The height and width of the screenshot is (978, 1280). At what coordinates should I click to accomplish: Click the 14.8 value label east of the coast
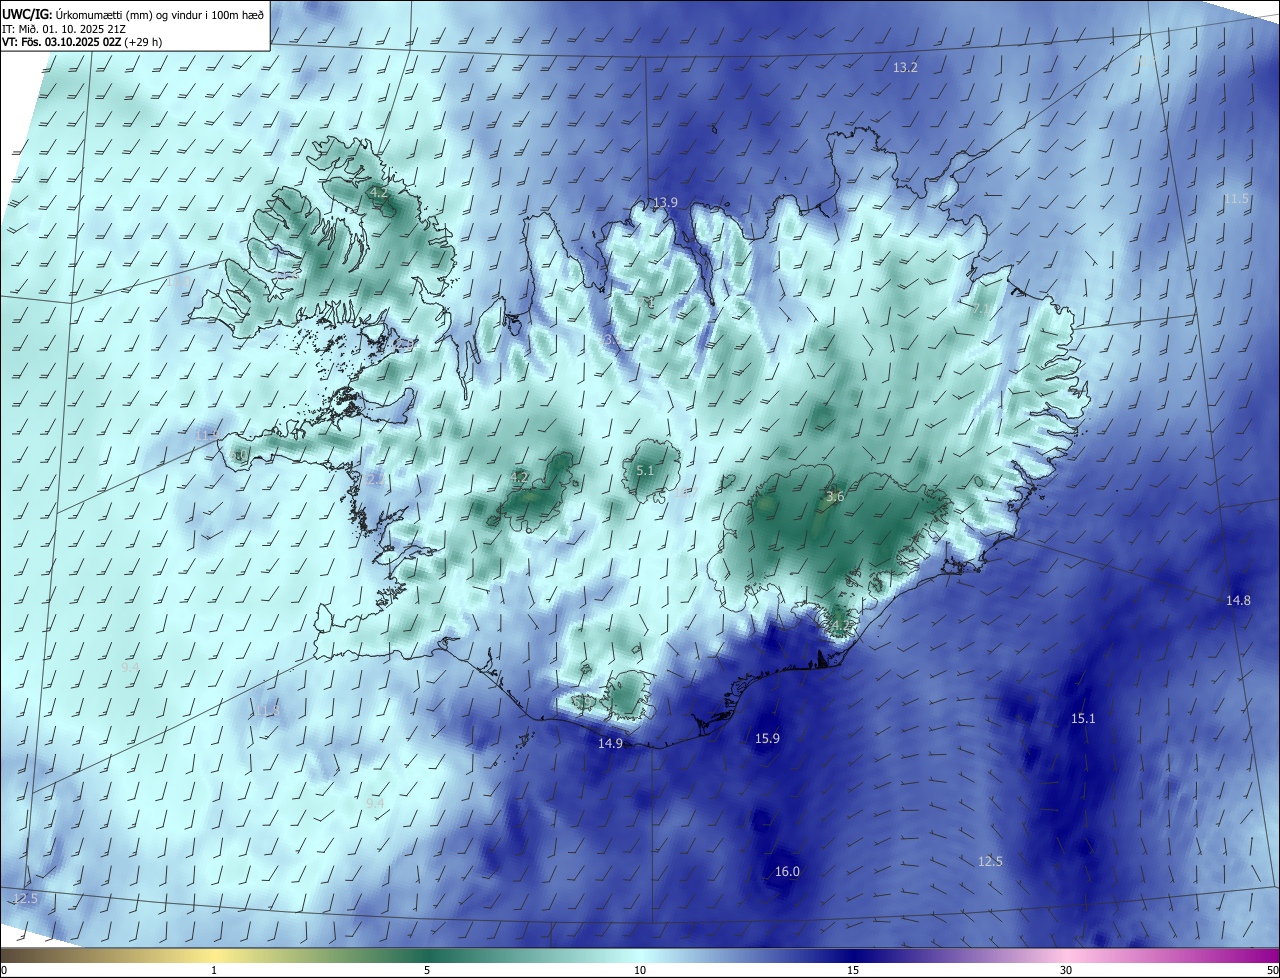pyautogui.click(x=1238, y=600)
